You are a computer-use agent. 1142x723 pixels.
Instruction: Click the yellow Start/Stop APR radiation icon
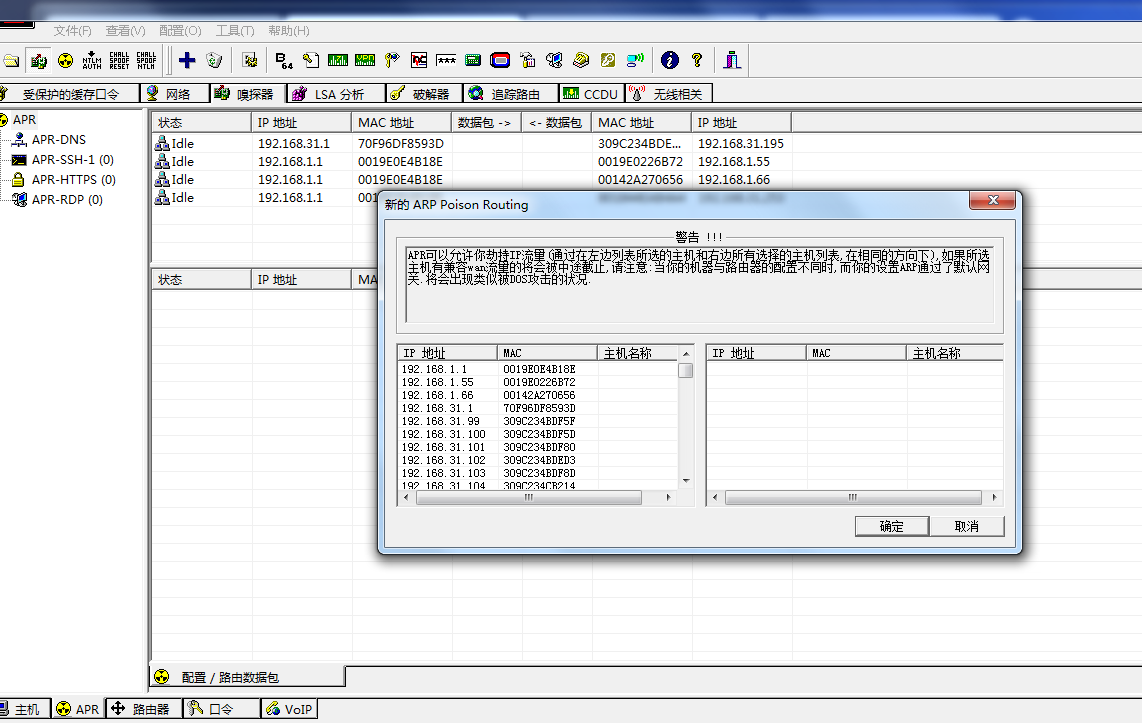pyautogui.click(x=65, y=60)
